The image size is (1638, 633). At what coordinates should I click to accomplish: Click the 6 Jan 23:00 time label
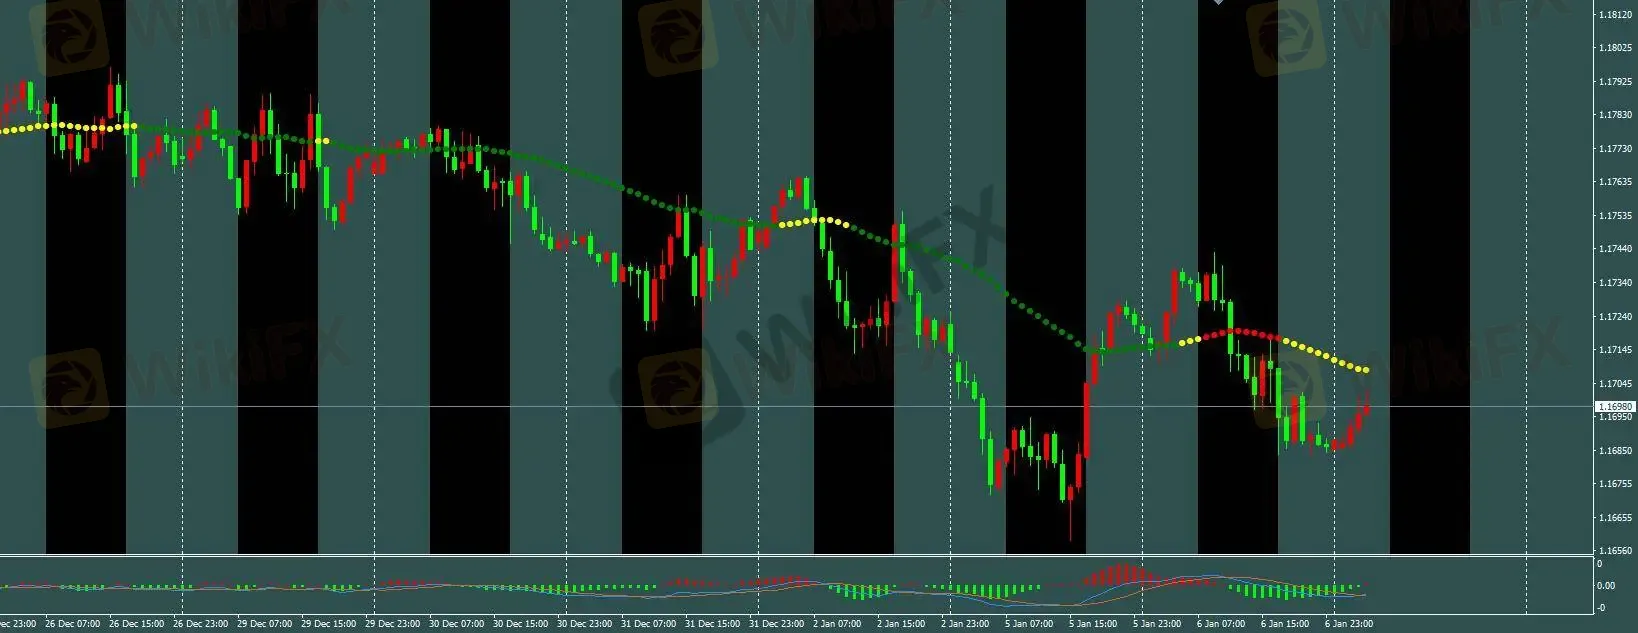click(x=1348, y=624)
